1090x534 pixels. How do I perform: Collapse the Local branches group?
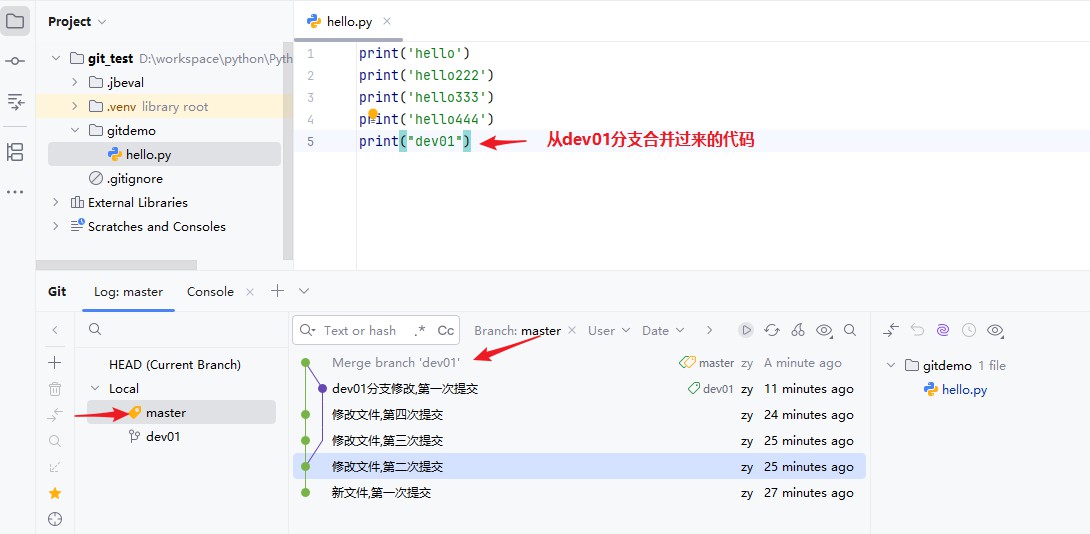coord(95,389)
